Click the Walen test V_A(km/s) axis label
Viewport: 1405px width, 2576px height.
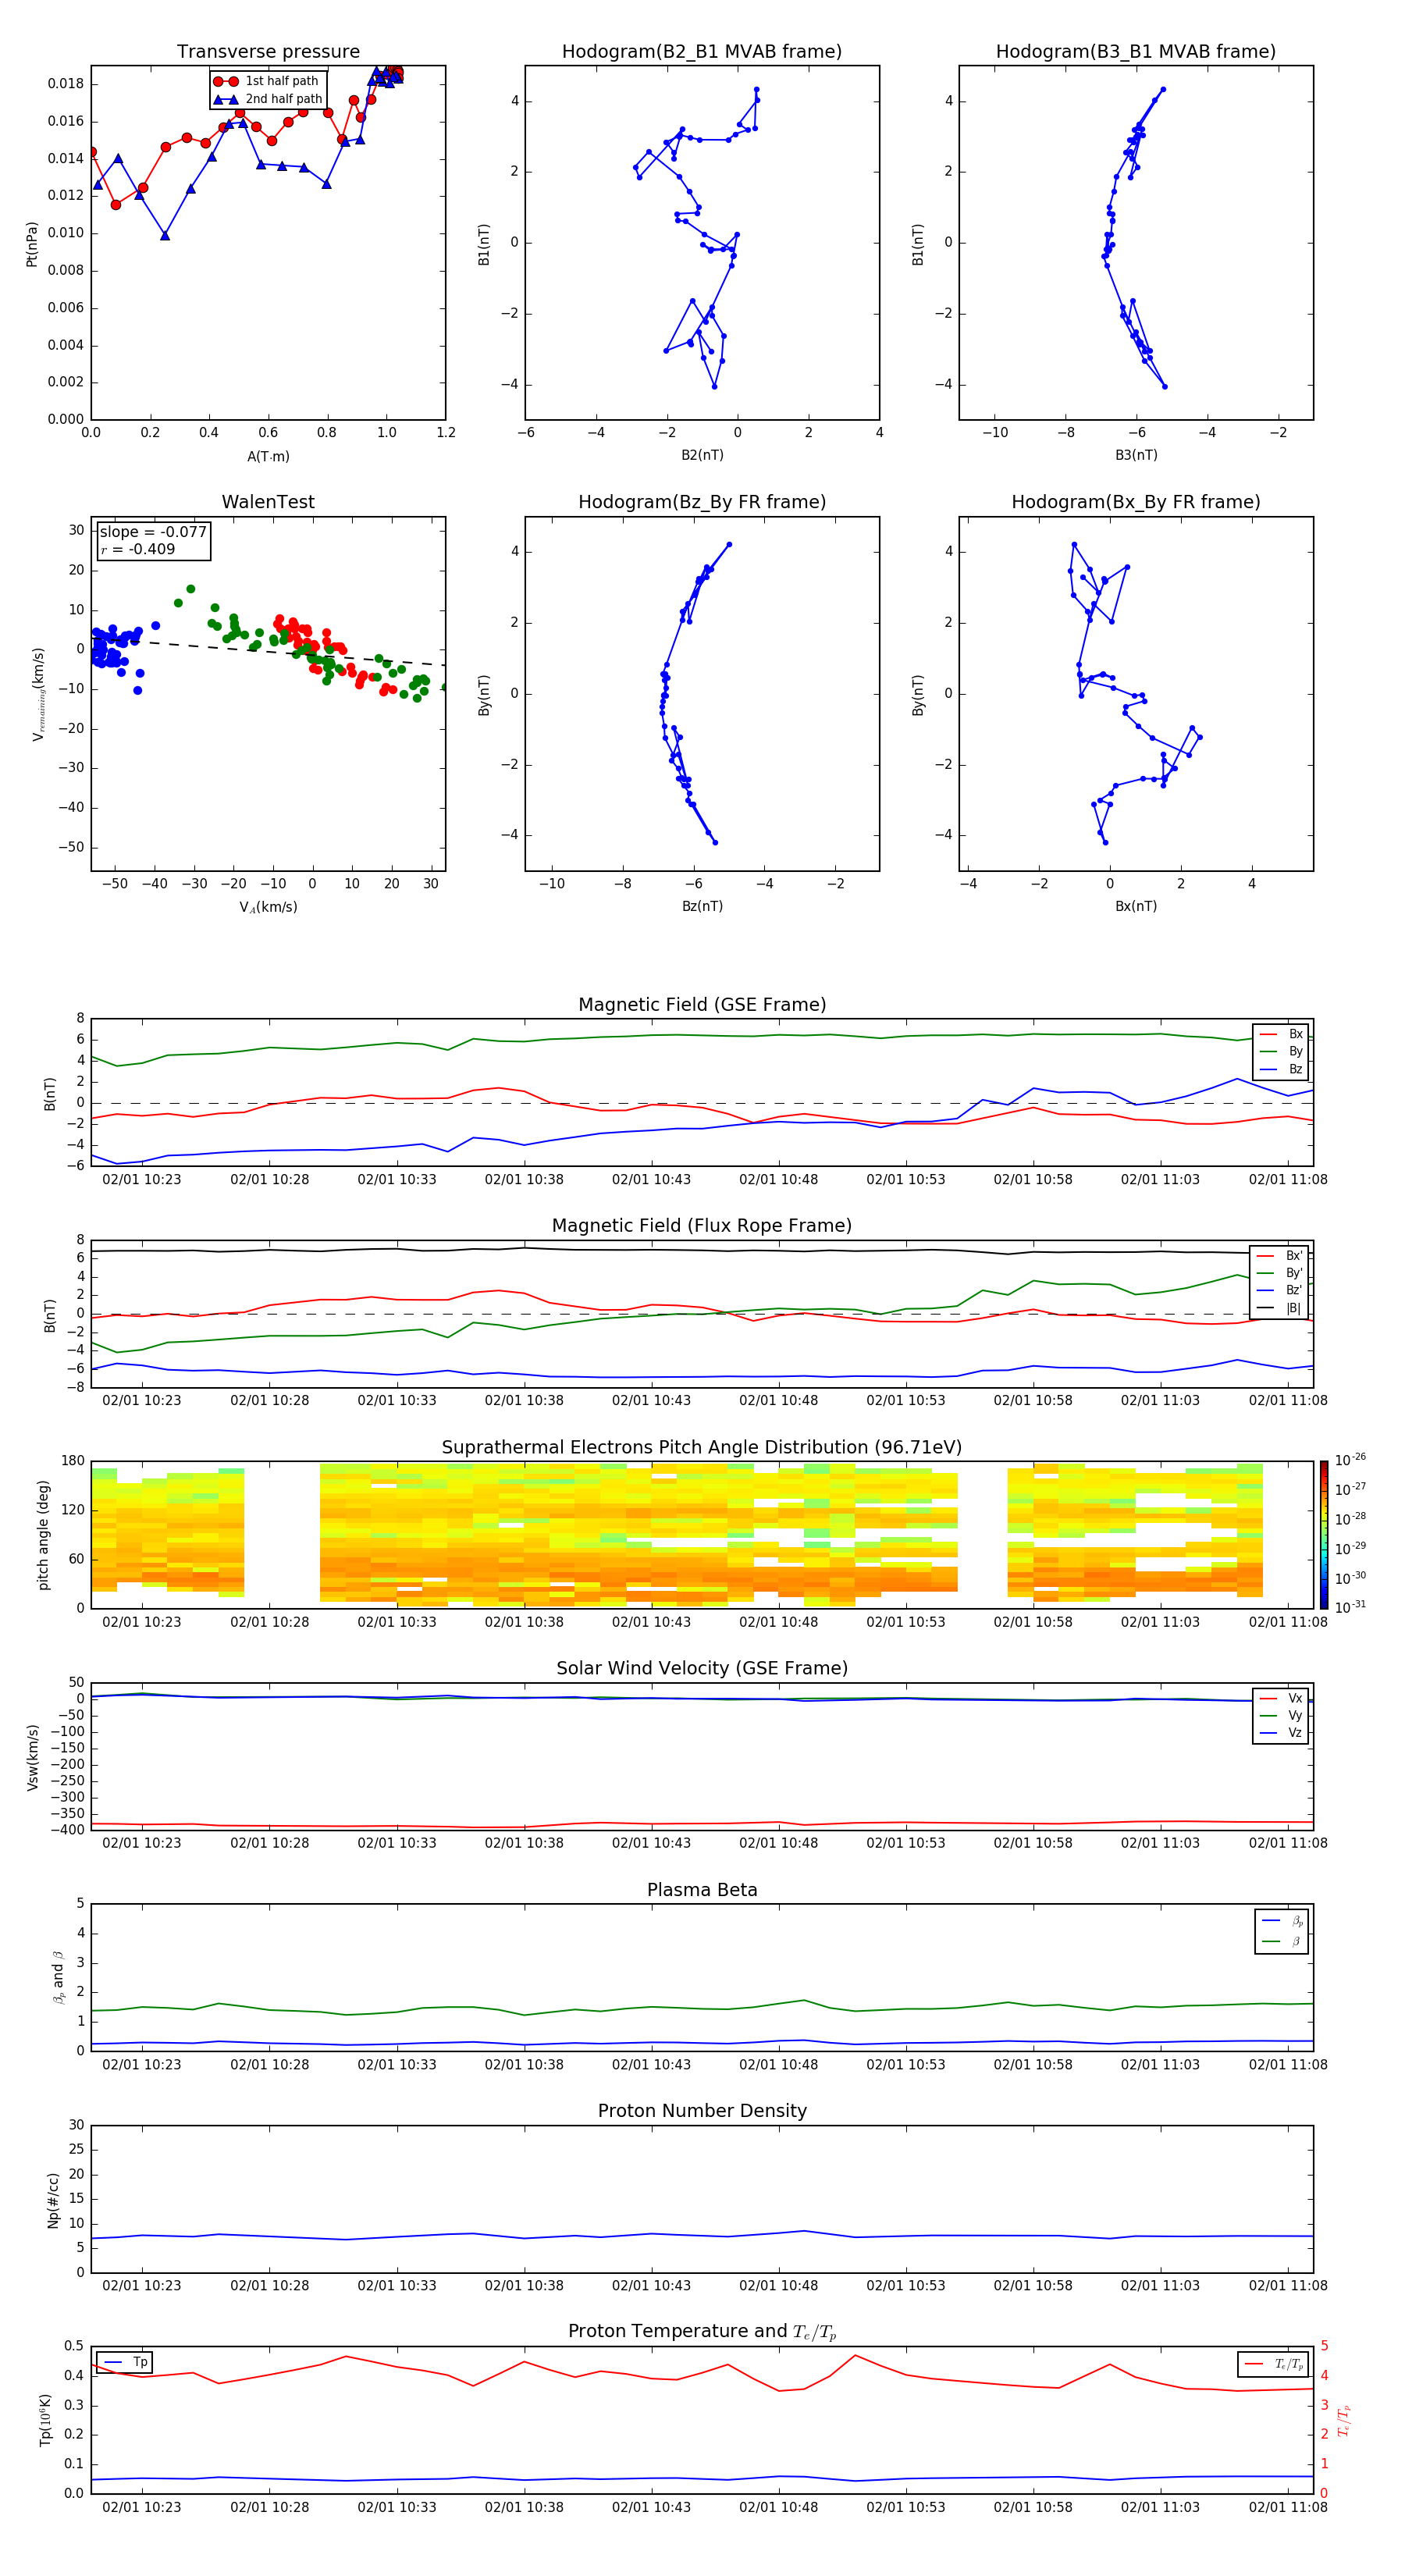tap(268, 907)
